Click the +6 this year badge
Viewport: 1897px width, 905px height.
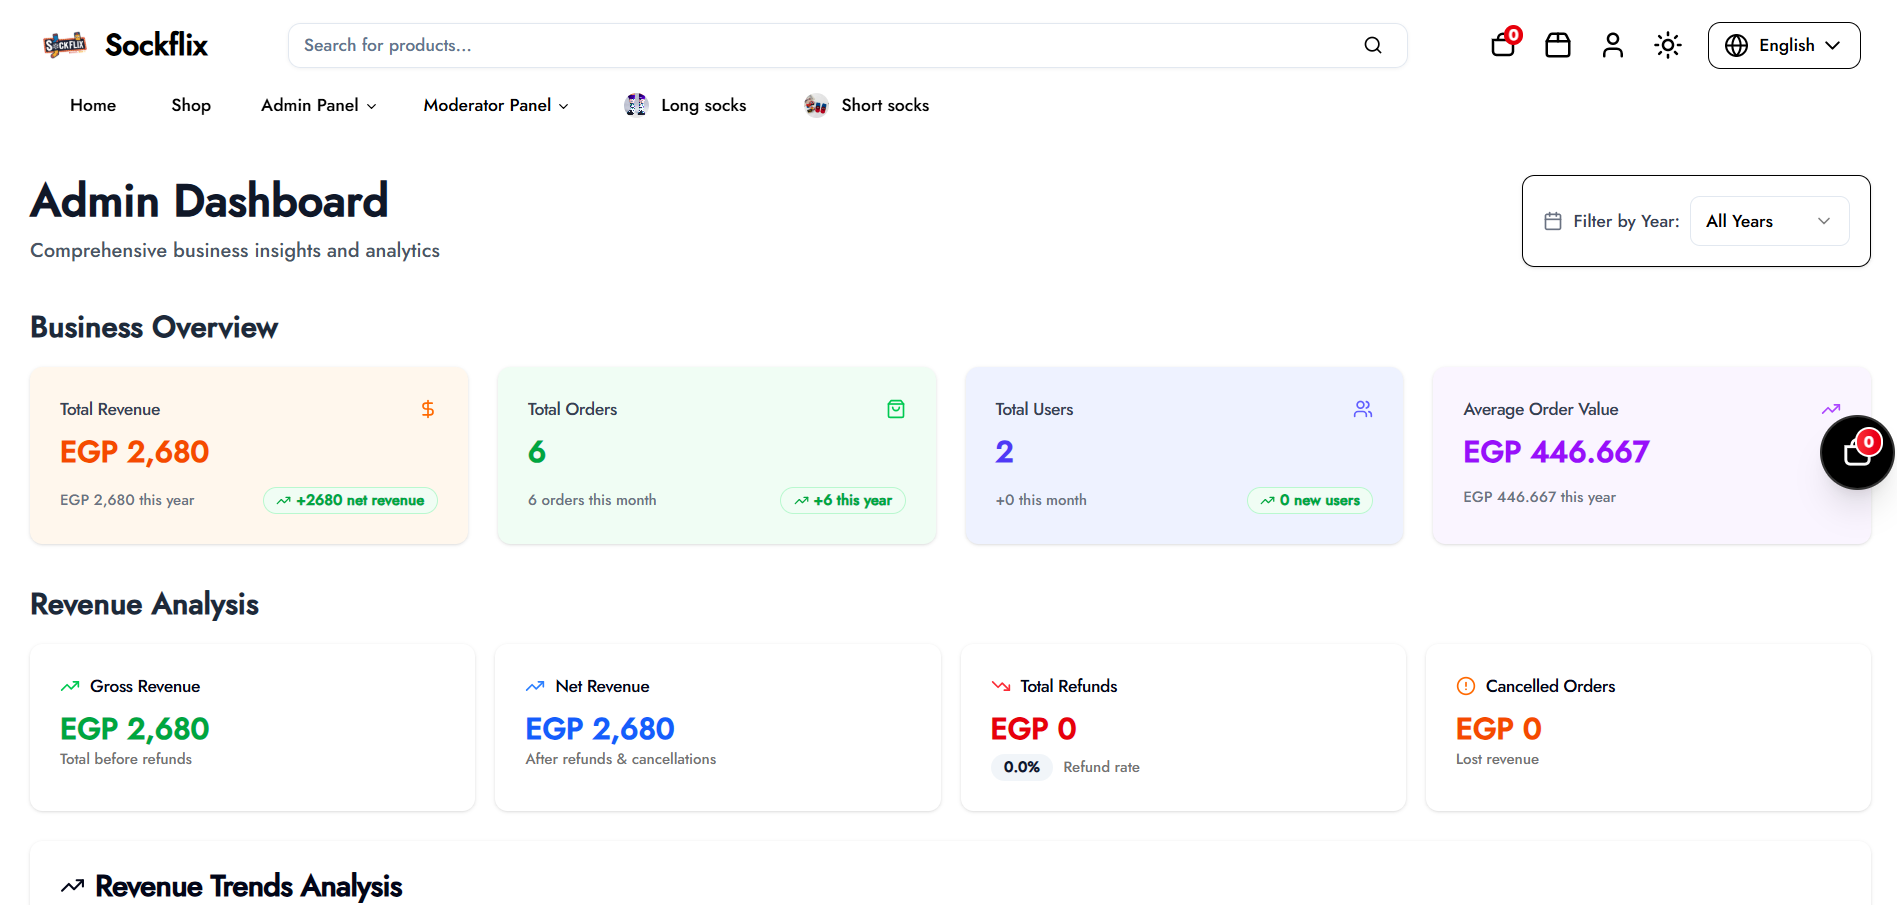click(843, 500)
